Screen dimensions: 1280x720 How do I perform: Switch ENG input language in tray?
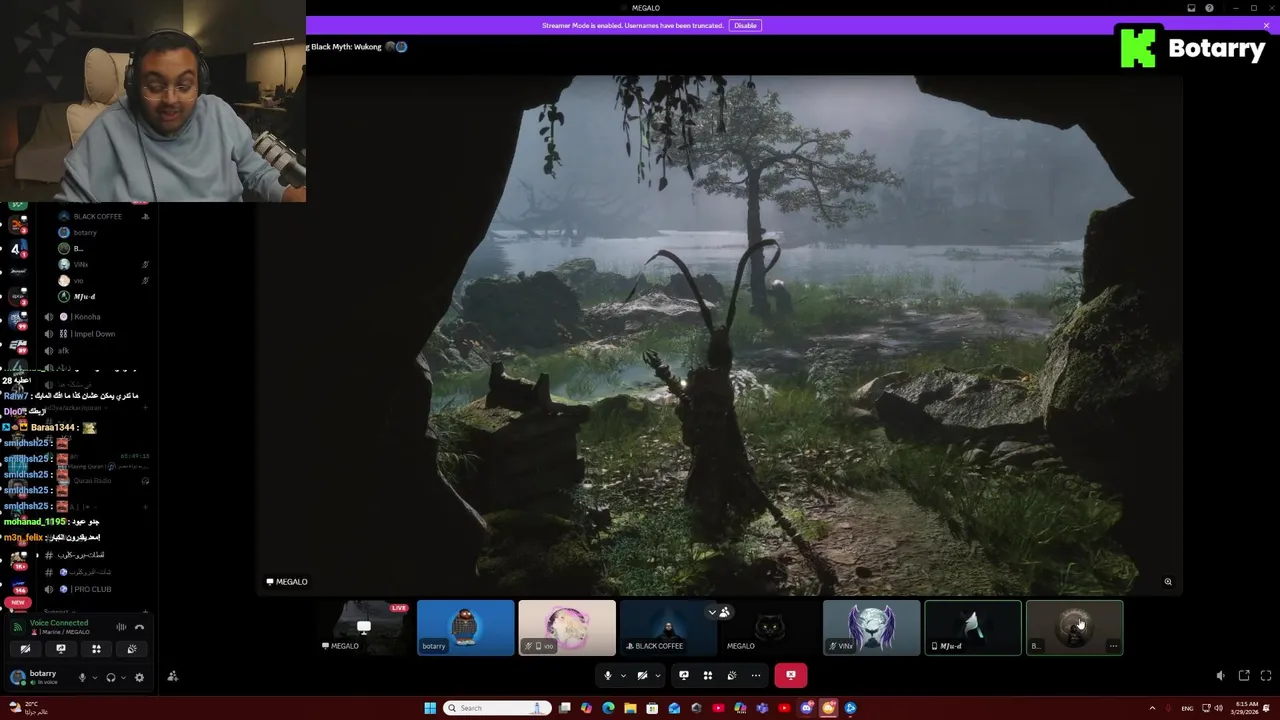(x=1187, y=708)
